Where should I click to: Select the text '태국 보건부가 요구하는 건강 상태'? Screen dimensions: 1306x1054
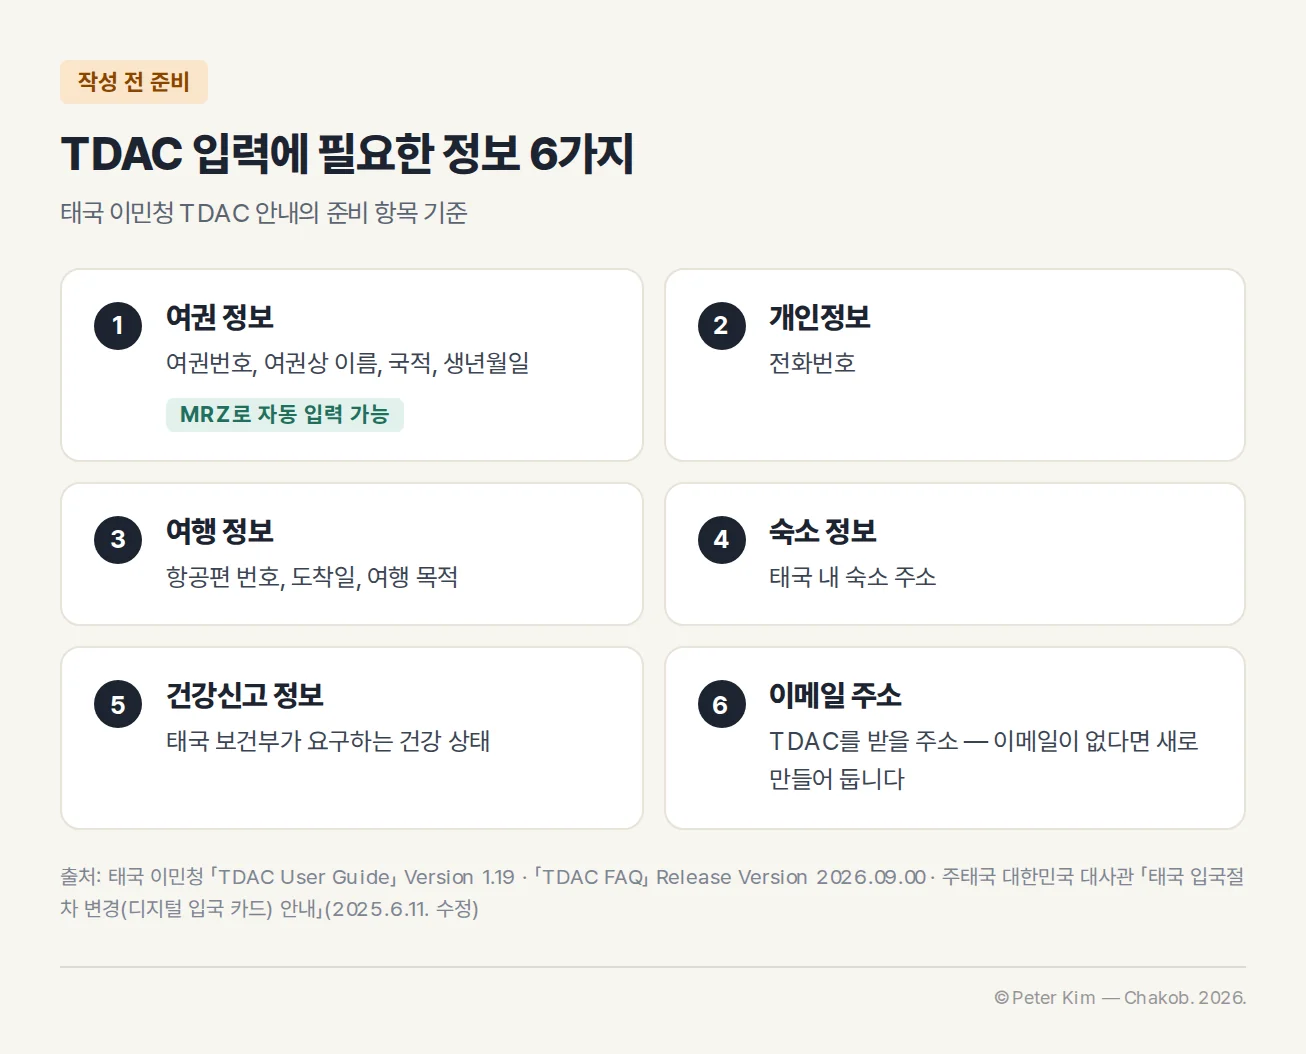coord(328,741)
